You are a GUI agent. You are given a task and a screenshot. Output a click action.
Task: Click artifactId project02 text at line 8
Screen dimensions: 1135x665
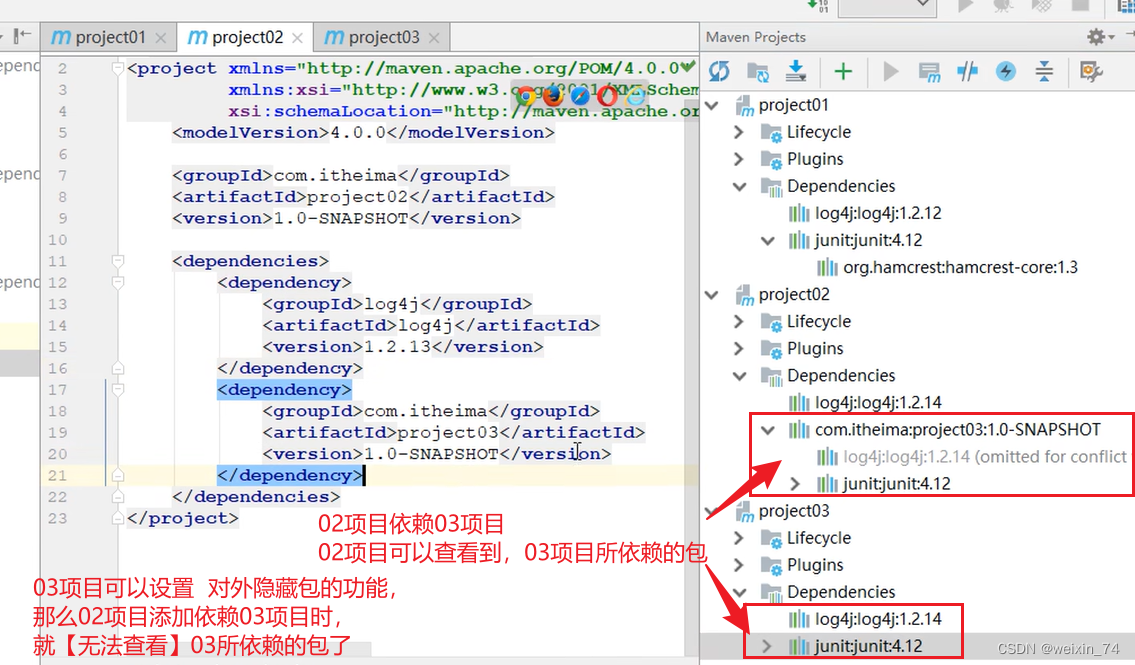point(358,197)
